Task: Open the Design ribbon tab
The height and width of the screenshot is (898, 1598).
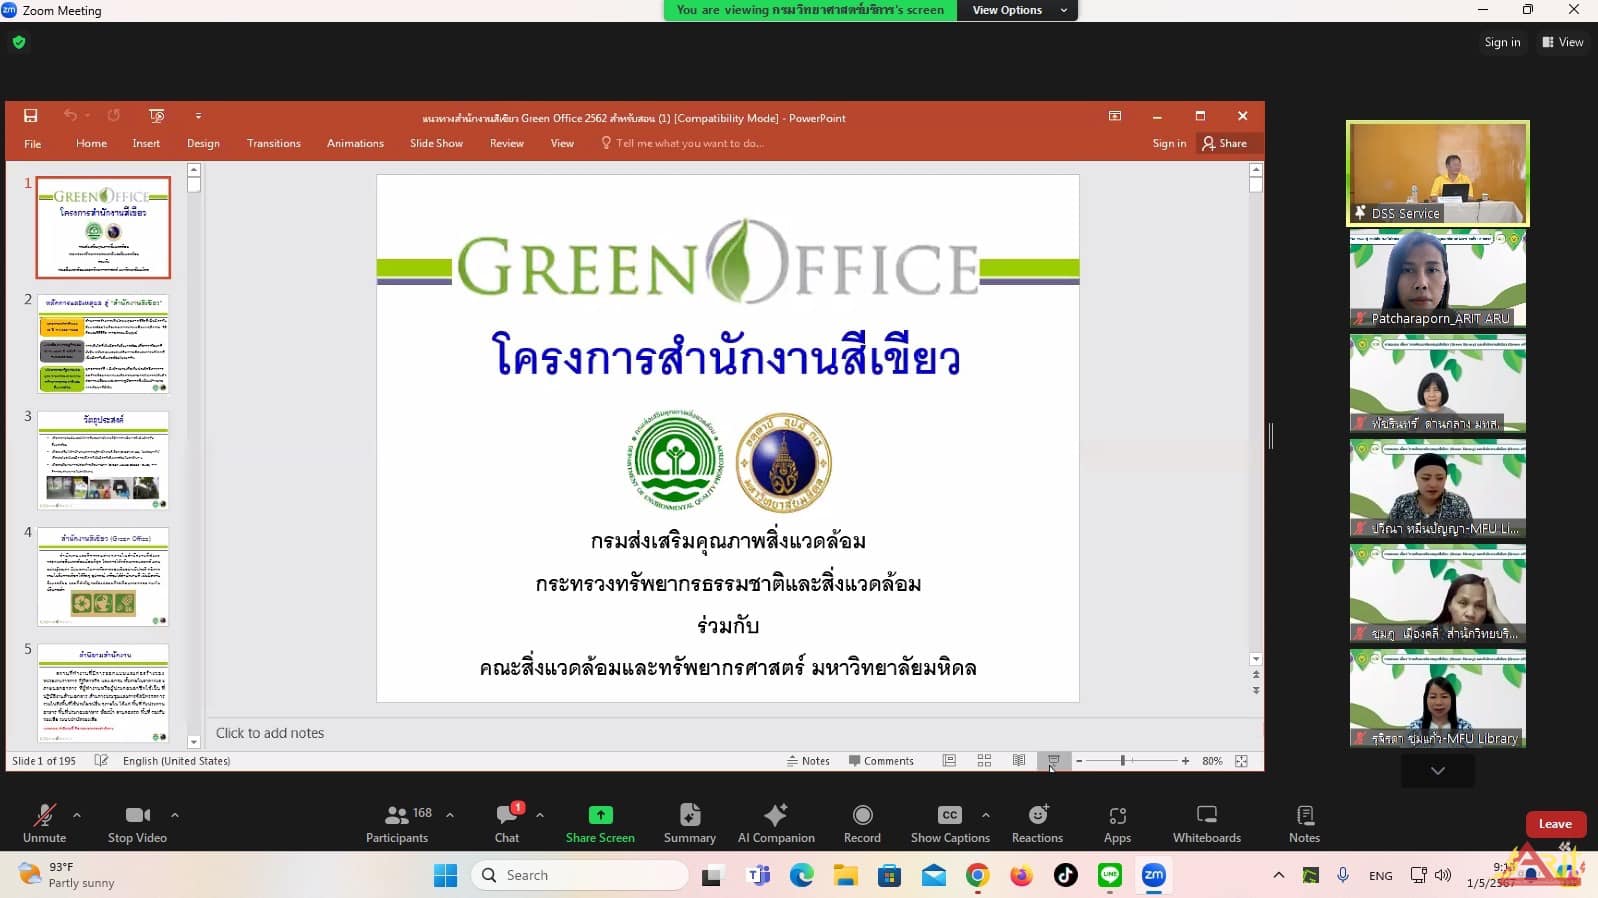Action: coord(203,143)
